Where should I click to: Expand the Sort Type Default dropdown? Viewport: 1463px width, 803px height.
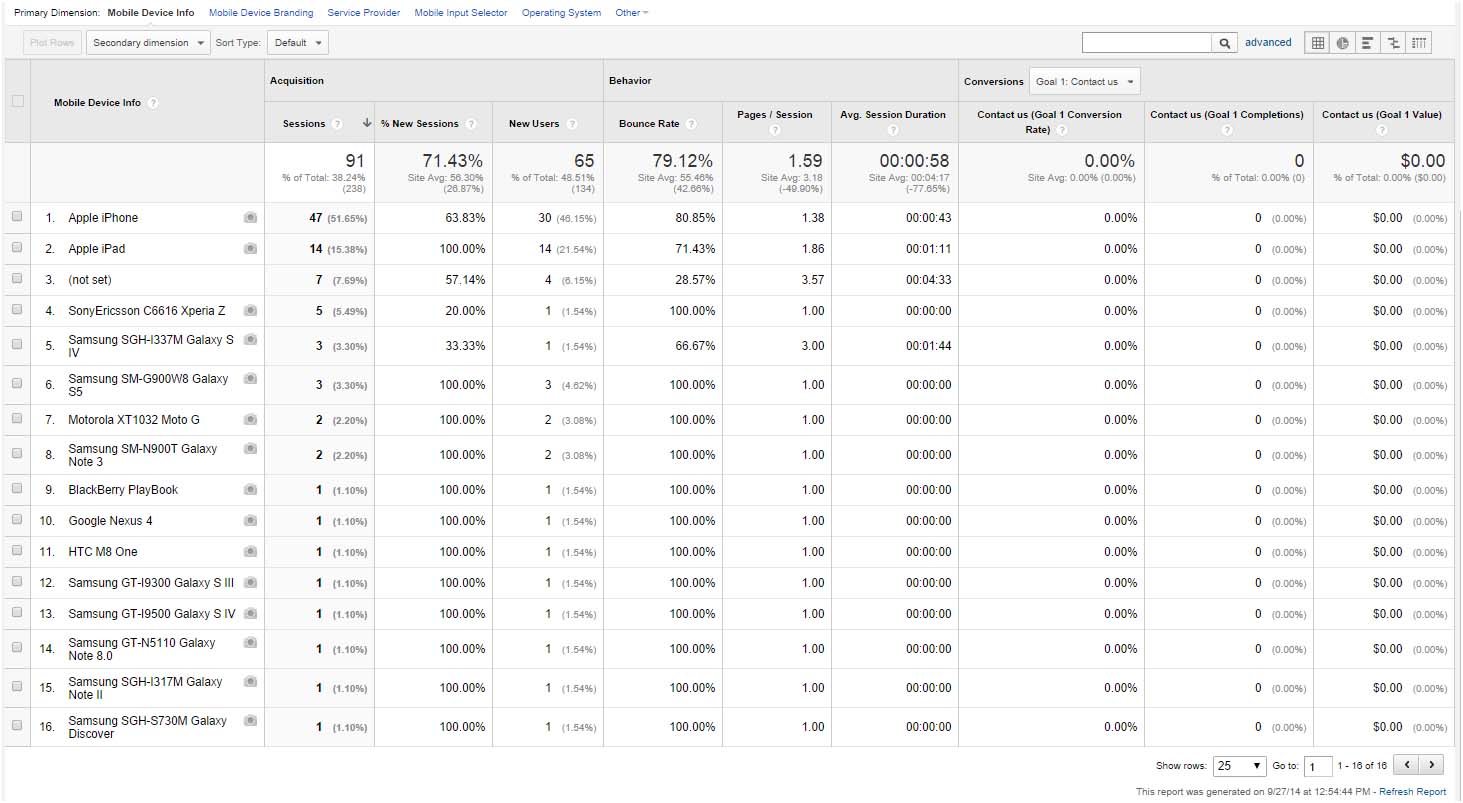pyautogui.click(x=297, y=43)
